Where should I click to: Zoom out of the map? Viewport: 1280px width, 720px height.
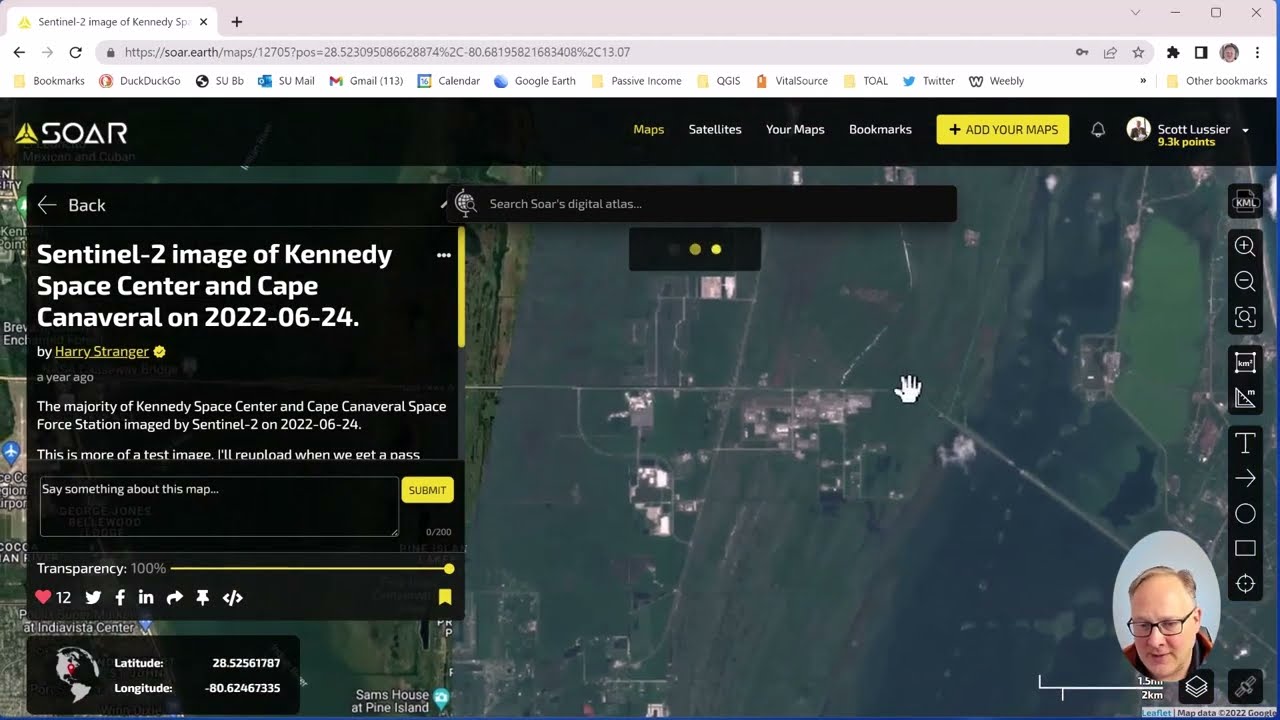[x=1245, y=281]
